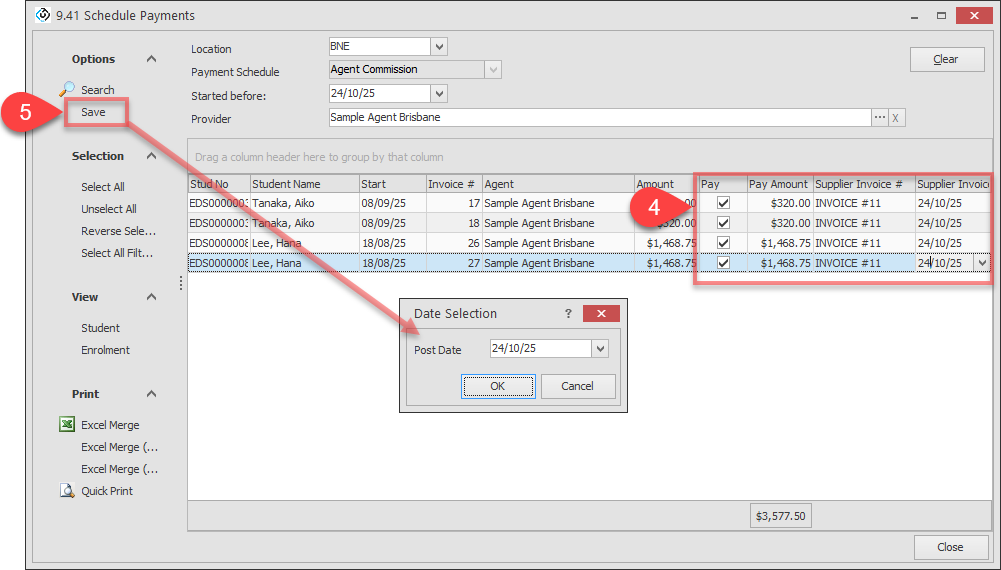
Task: Click the app icon in title bar
Action: pos(42,15)
